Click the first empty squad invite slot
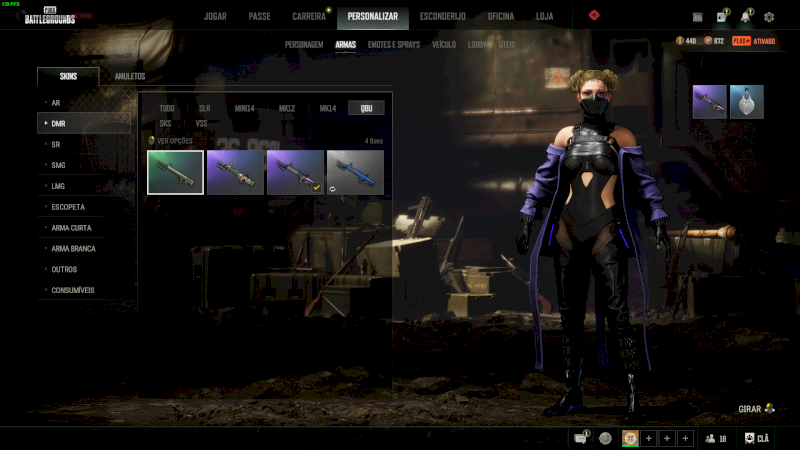Image resolution: width=800 pixels, height=450 pixels. click(x=648, y=438)
